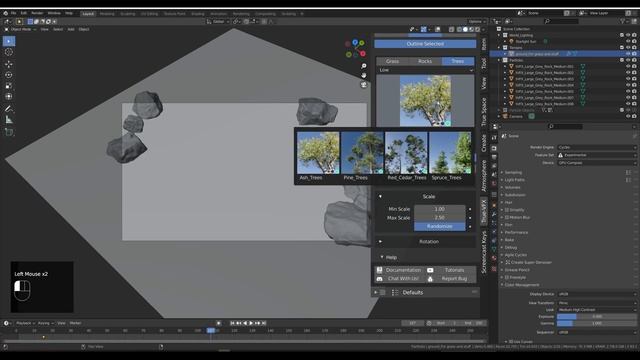640x360 pixels.
Task: Select the Measure tool
Action: [9, 120]
